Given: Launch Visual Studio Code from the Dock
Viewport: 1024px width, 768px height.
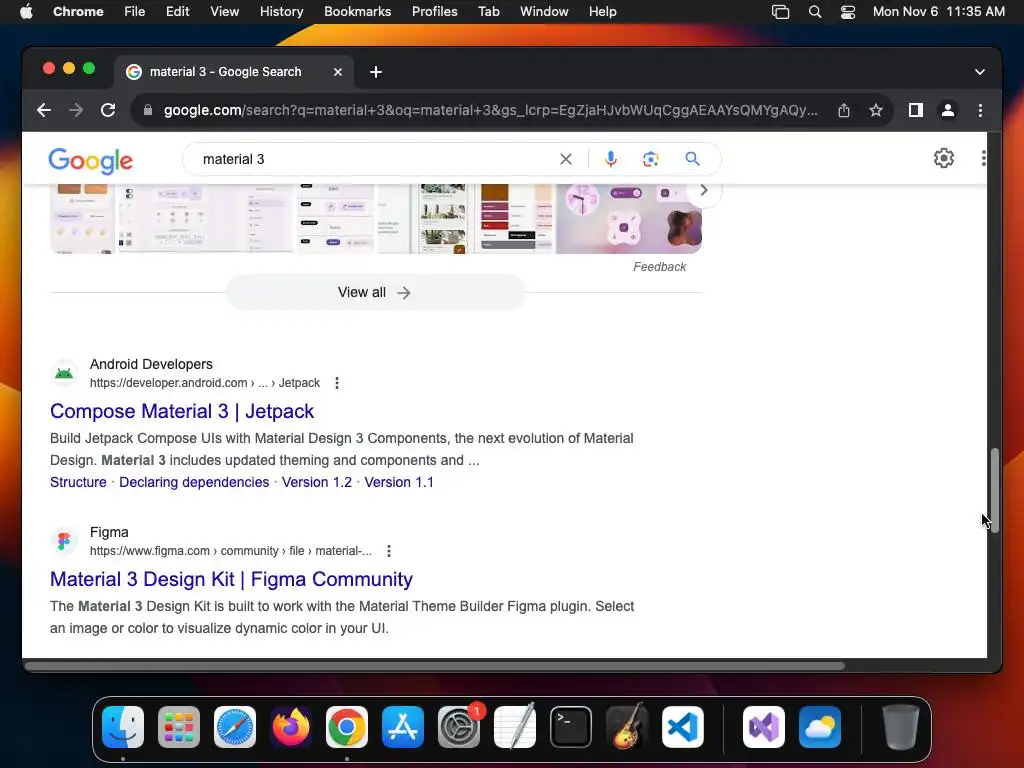Looking at the screenshot, I should (682, 727).
